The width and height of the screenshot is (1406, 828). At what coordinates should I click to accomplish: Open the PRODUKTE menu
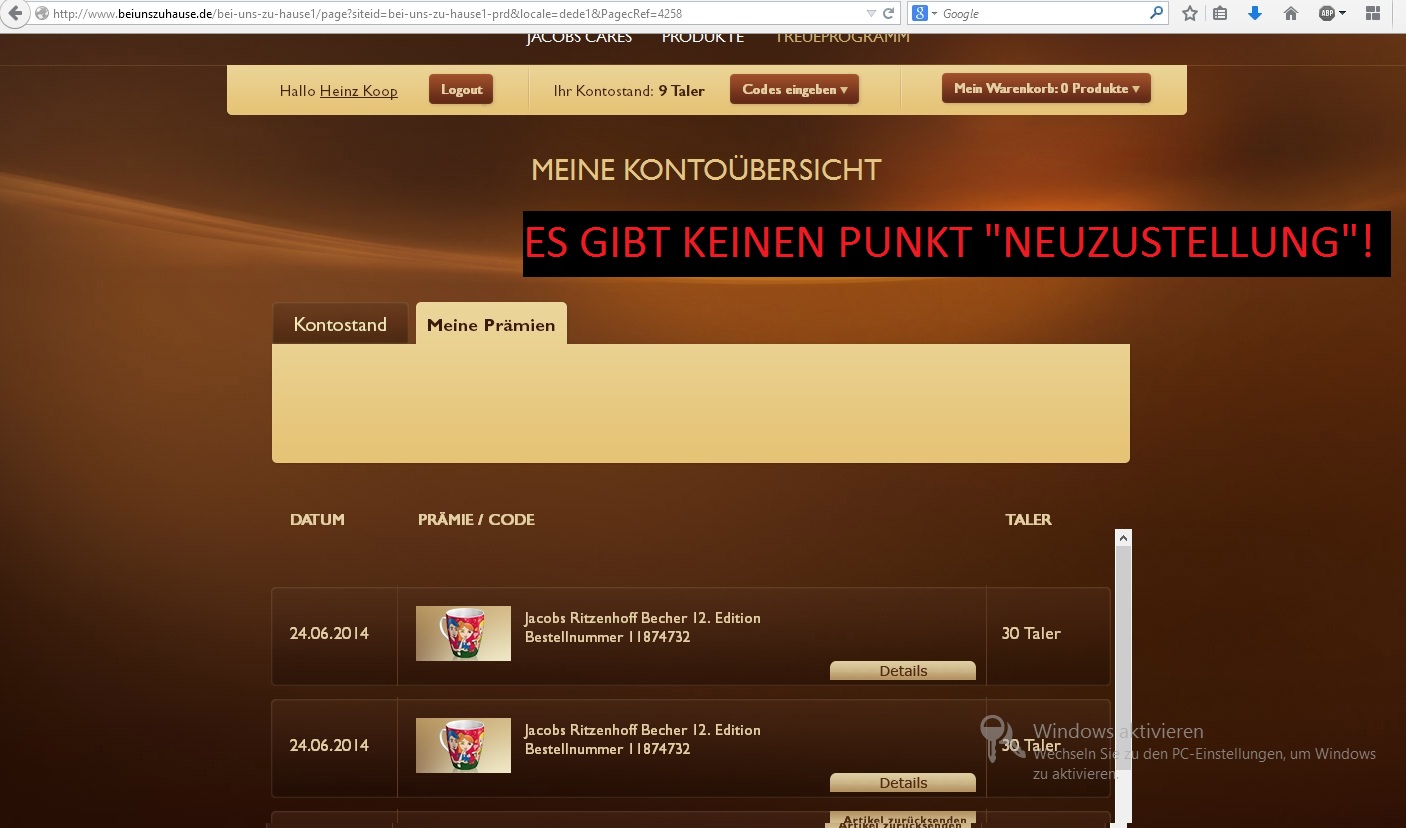703,38
